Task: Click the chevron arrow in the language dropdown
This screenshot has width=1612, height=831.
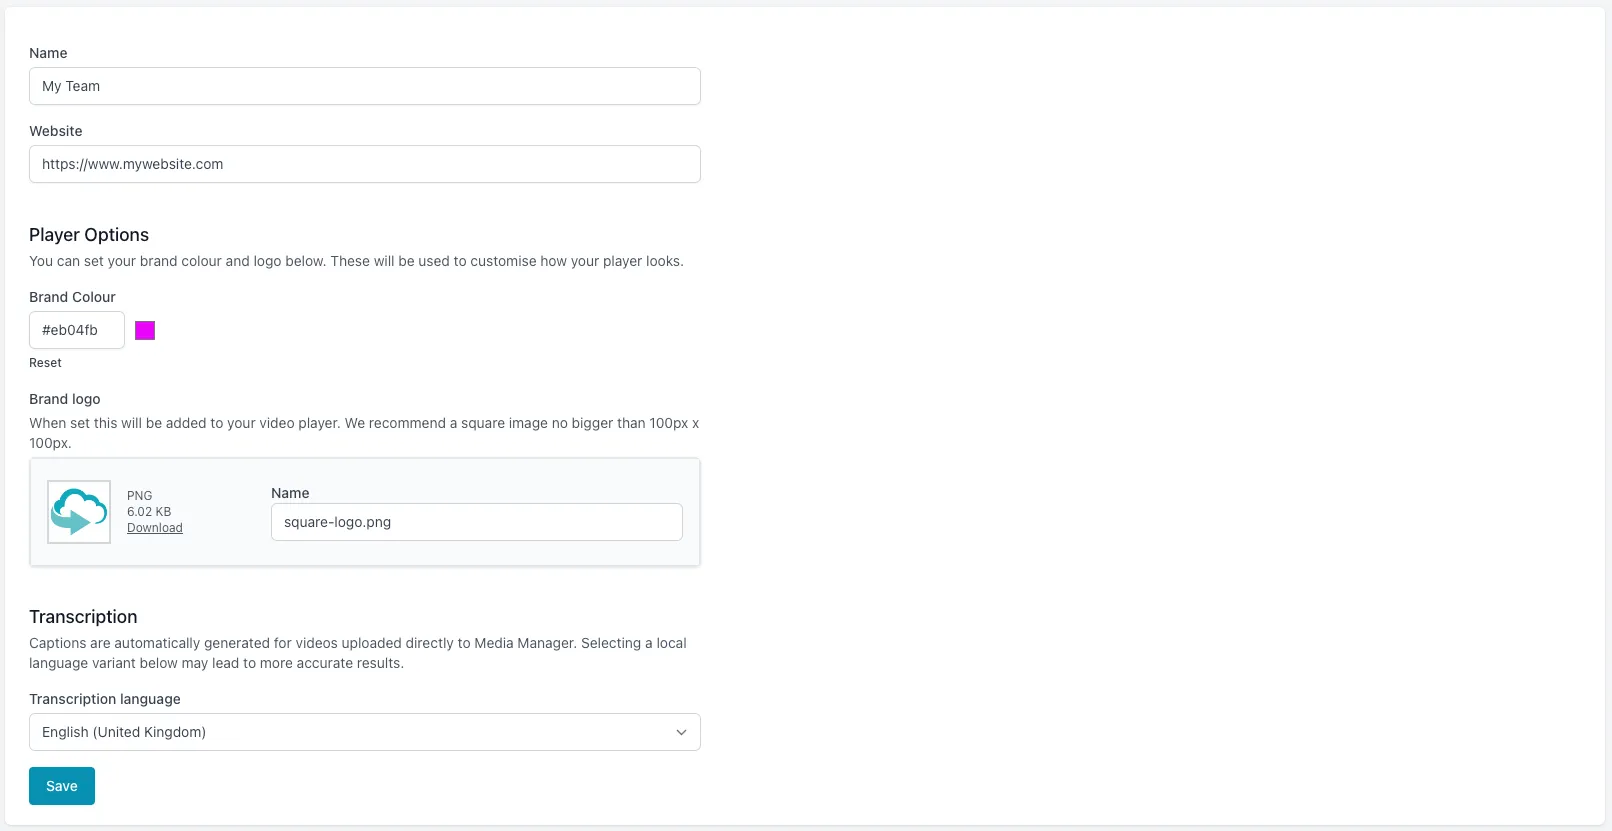Action: pyautogui.click(x=681, y=732)
